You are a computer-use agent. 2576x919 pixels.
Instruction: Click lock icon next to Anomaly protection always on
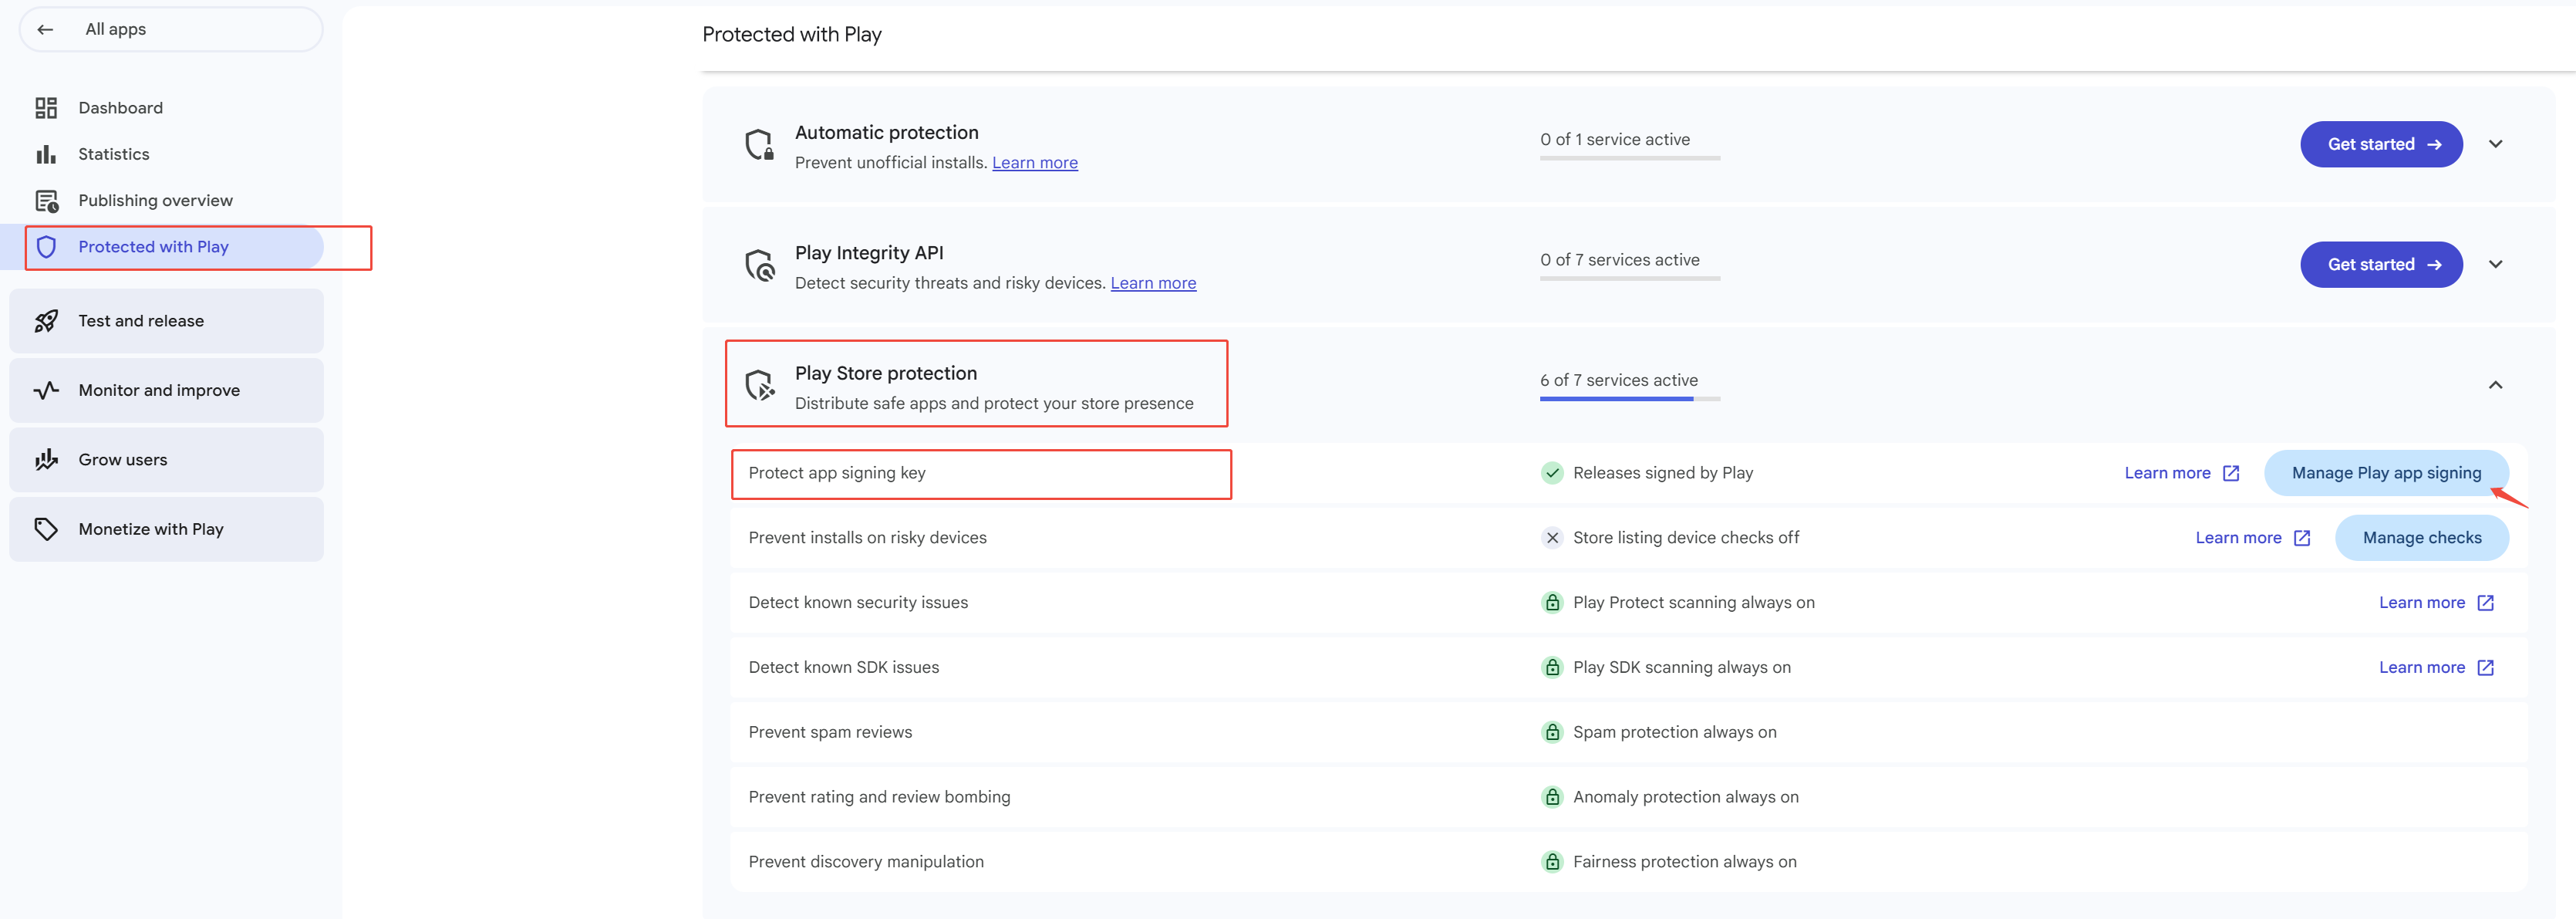[x=1552, y=798]
